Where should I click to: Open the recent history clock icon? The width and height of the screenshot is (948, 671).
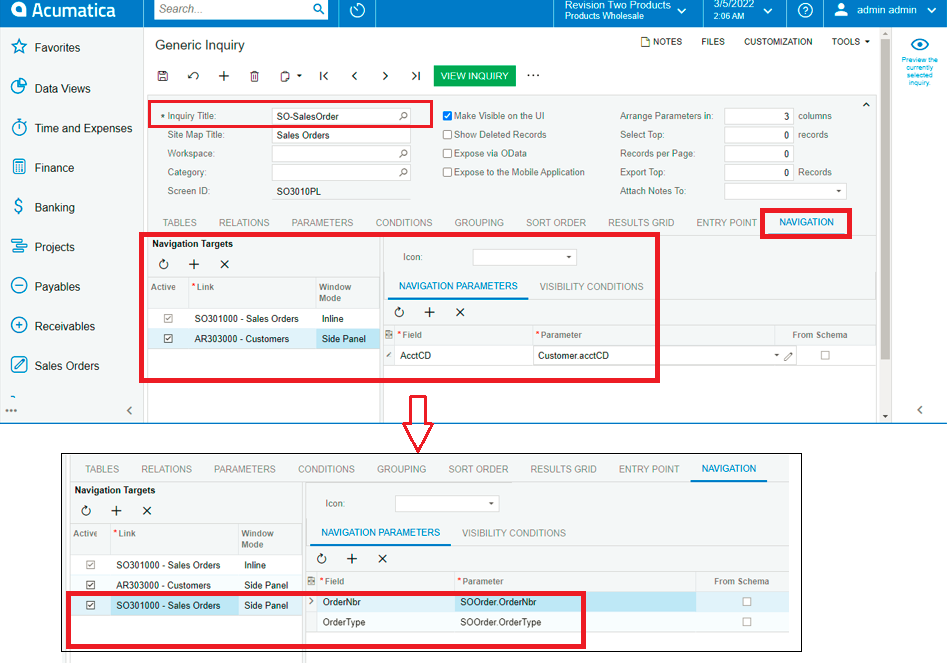[357, 10]
